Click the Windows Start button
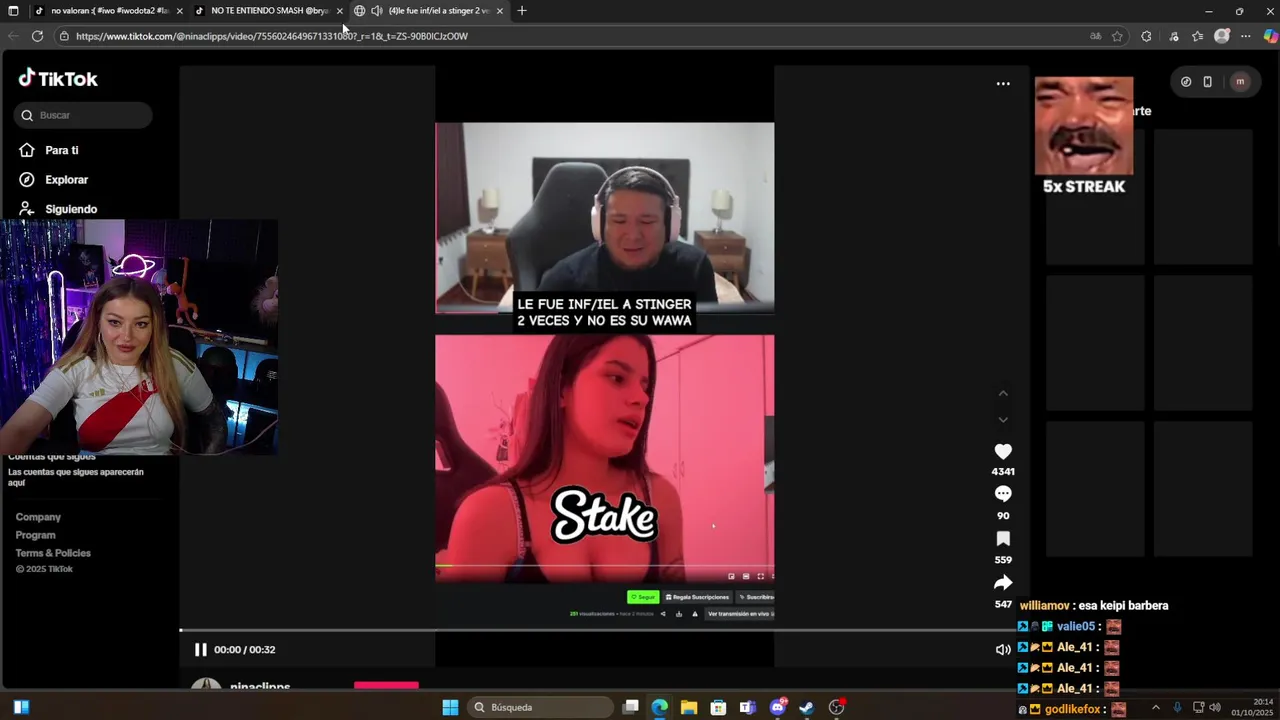 [x=451, y=708]
